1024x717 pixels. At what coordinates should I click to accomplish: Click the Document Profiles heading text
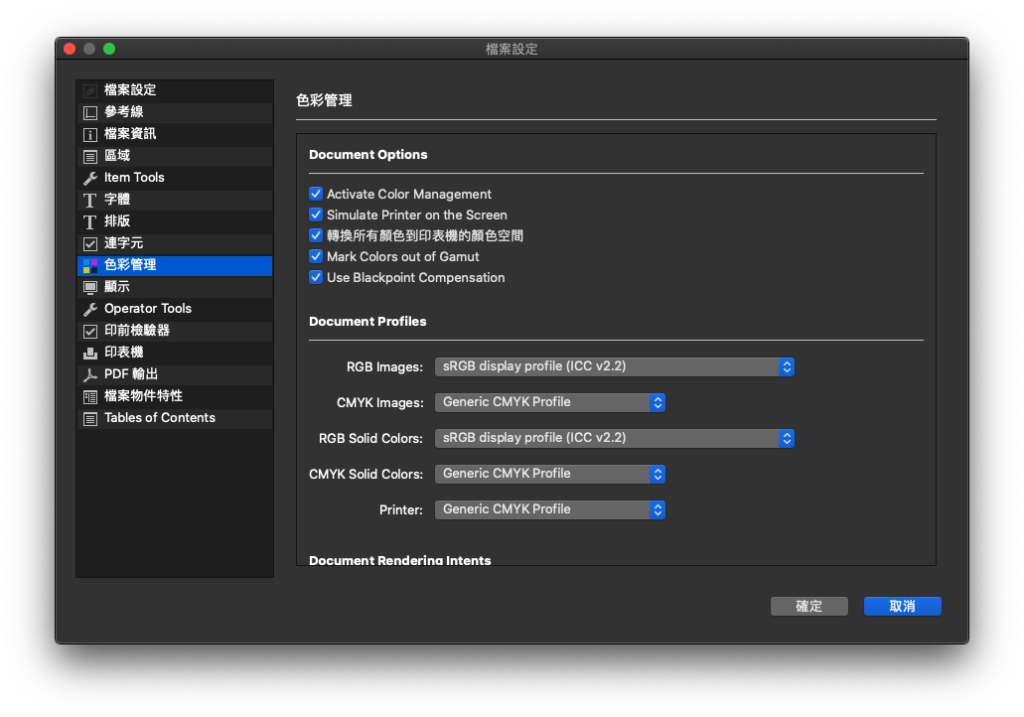pos(368,321)
